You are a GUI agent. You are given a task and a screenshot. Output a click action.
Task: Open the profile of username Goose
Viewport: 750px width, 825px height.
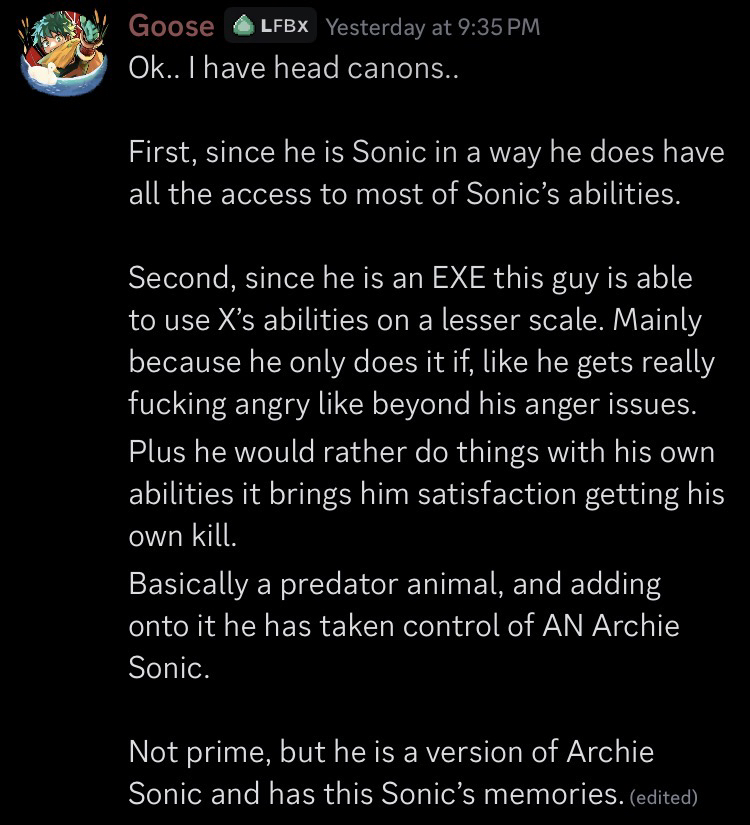click(x=171, y=27)
